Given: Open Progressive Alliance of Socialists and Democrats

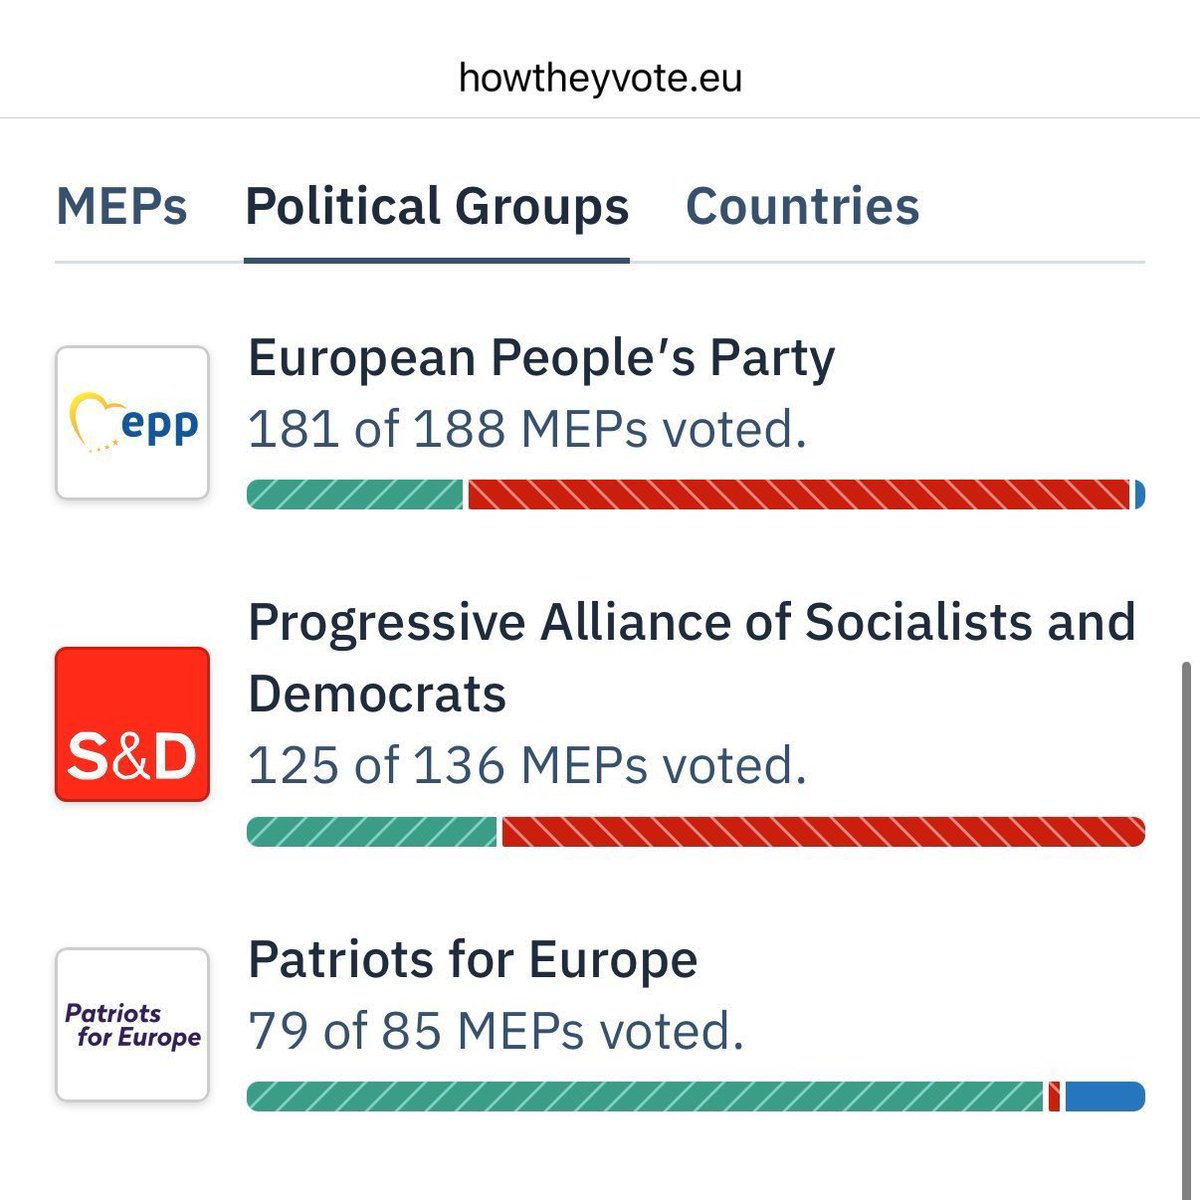Looking at the screenshot, I should (692, 657).
